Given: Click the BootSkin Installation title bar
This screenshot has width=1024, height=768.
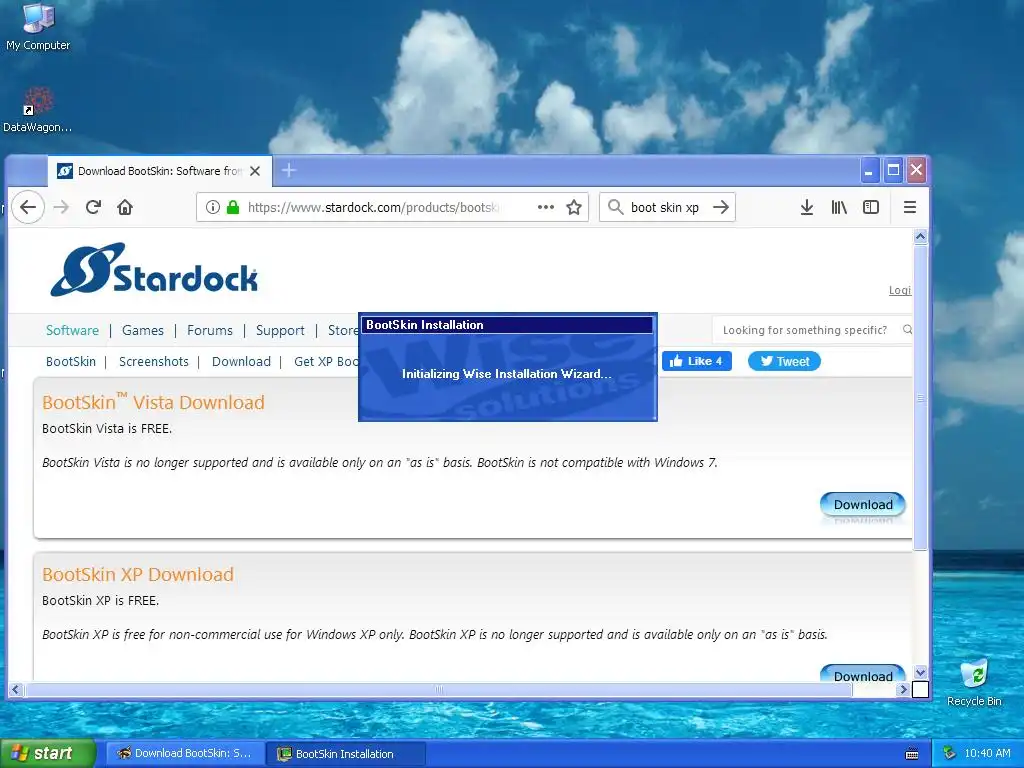Looking at the screenshot, I should point(507,325).
